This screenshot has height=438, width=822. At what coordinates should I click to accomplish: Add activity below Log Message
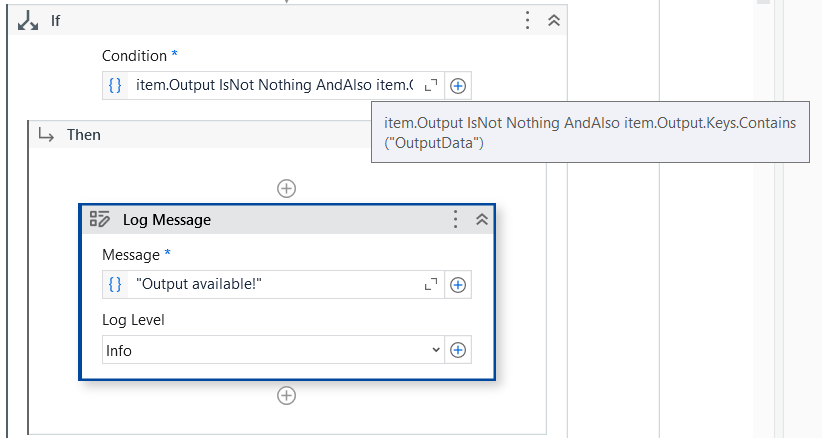click(287, 396)
